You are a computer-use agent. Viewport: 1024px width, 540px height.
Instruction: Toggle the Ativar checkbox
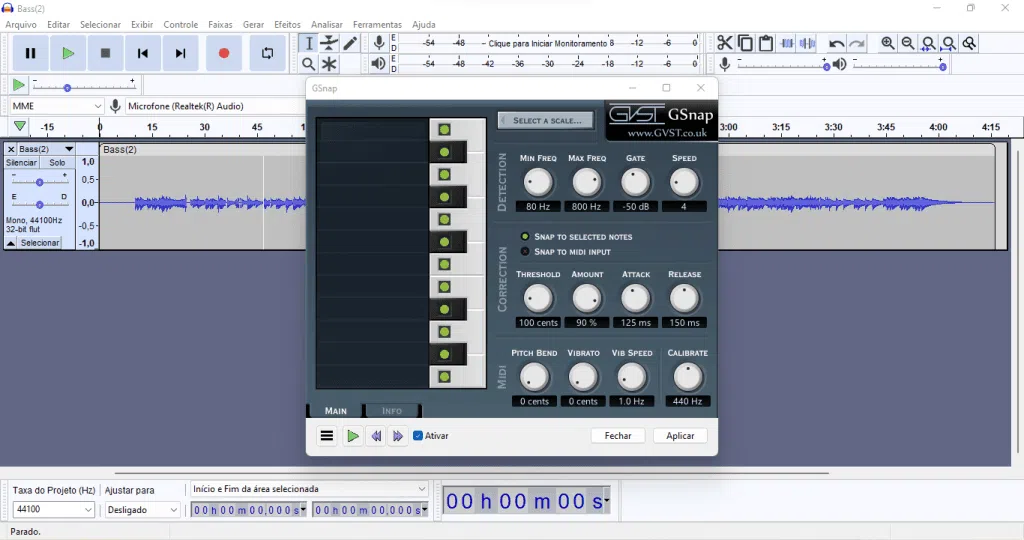pyautogui.click(x=418, y=436)
